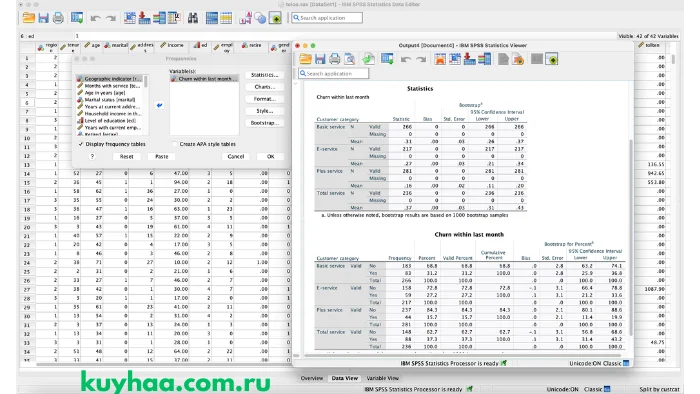Screen dimensions: 700x394
Task: Open Style... options in Frequencies dialog
Action: 264,111
